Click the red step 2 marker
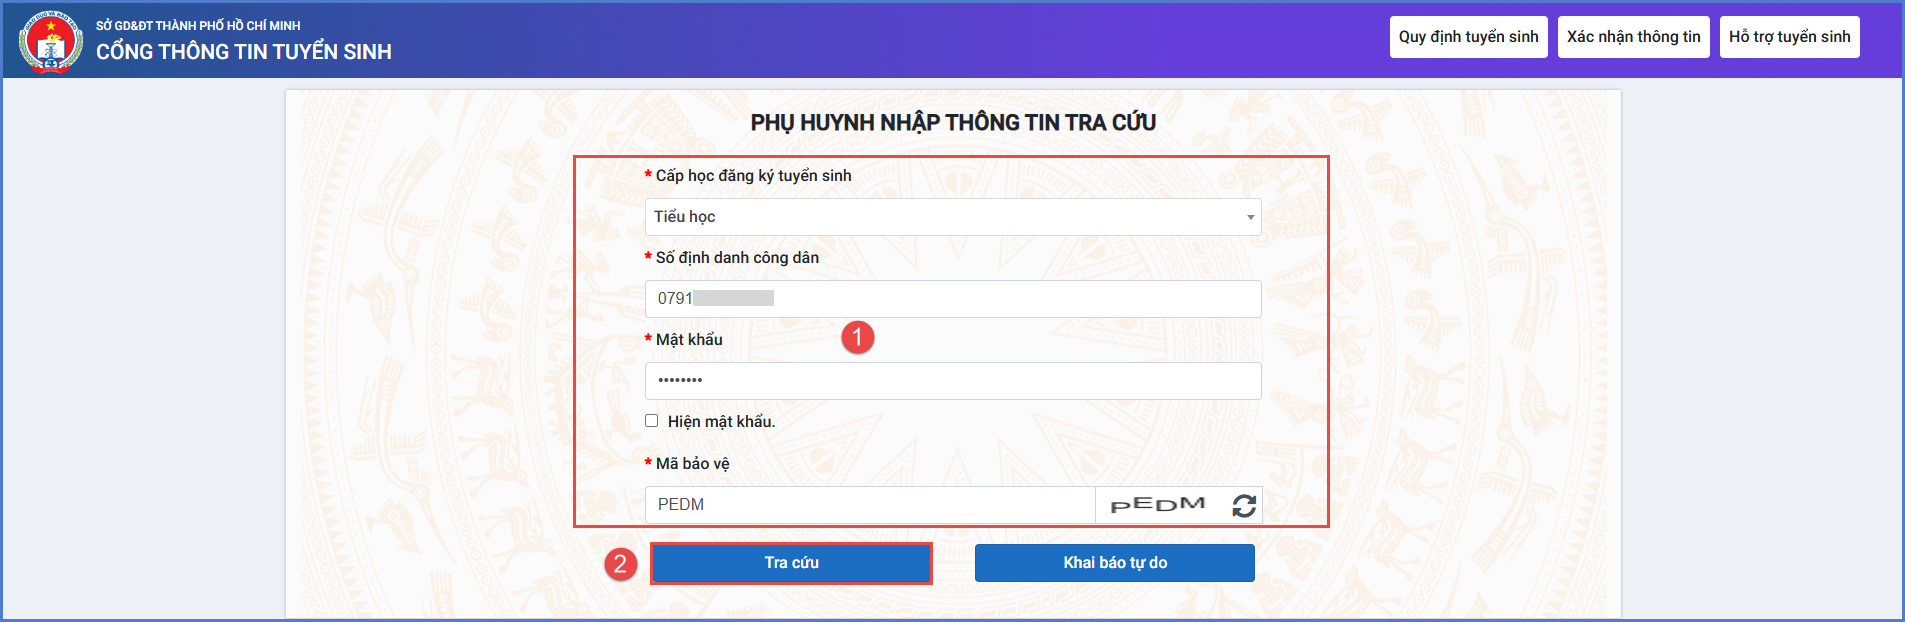 pos(620,564)
